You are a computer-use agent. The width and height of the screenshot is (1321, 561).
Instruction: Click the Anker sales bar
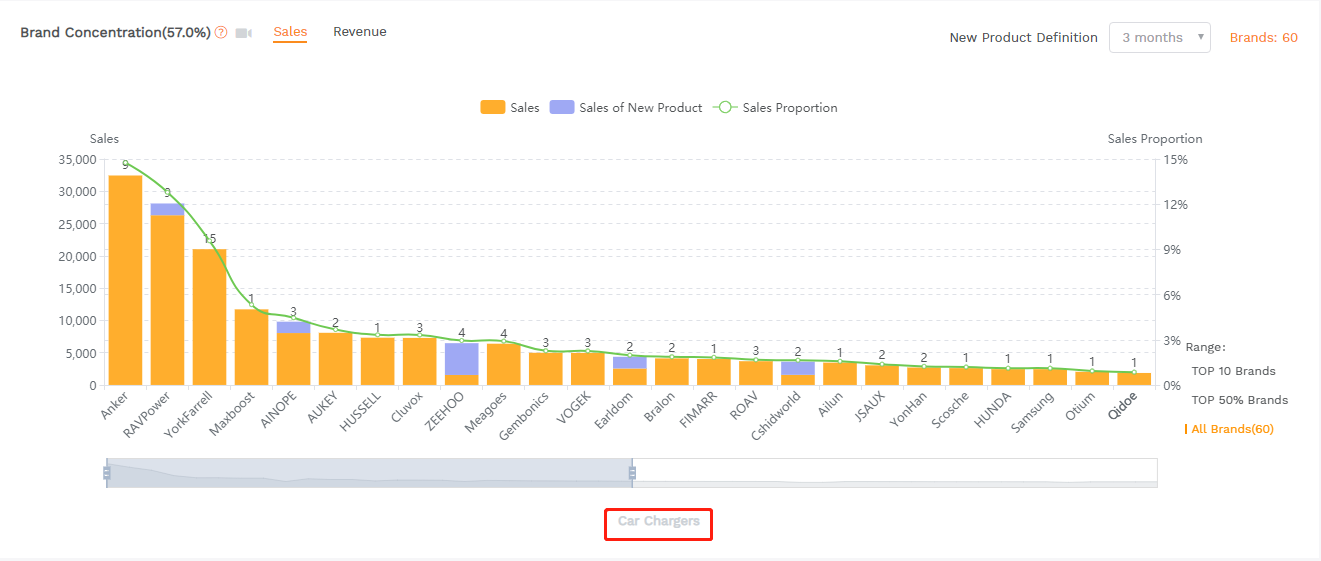click(125, 280)
